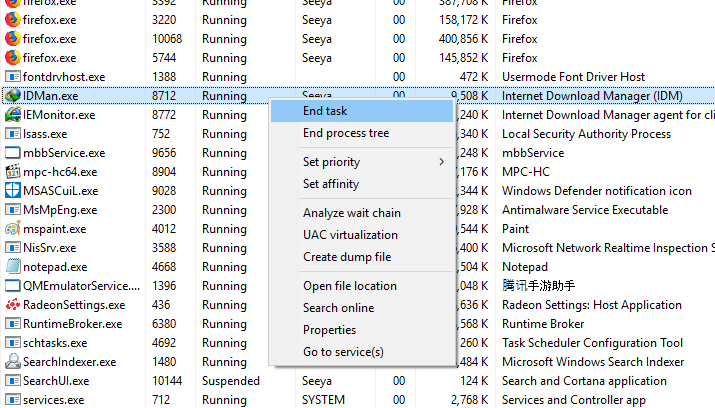Click the MPC-HC description
The image size is (715, 408).
point(526,171)
